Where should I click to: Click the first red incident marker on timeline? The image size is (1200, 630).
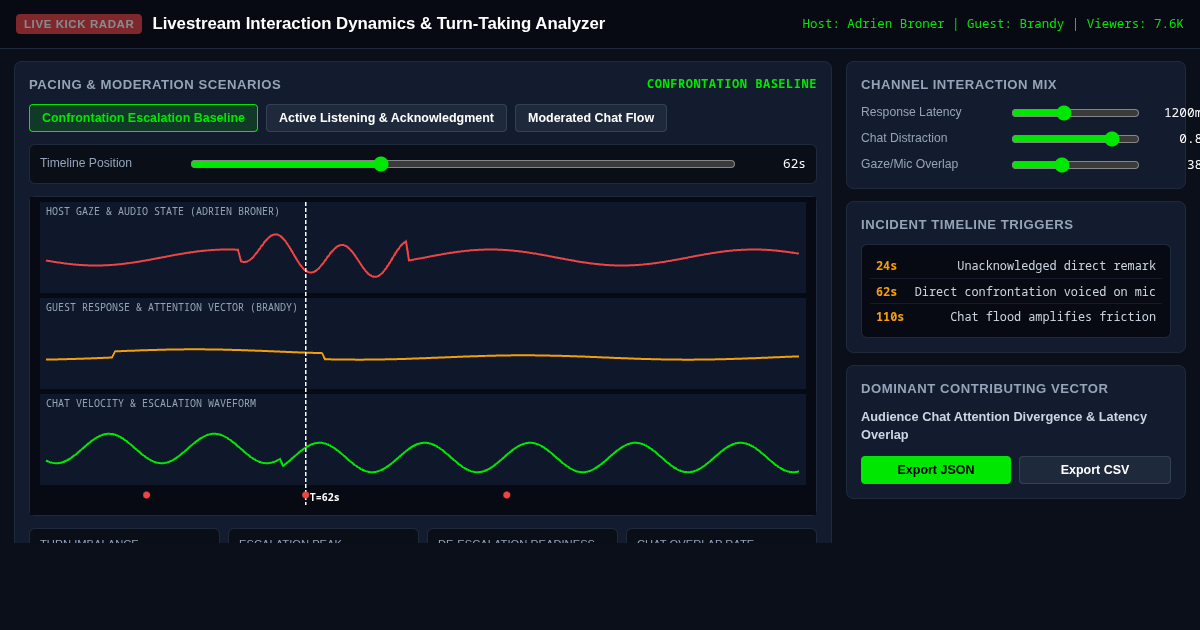tap(147, 495)
